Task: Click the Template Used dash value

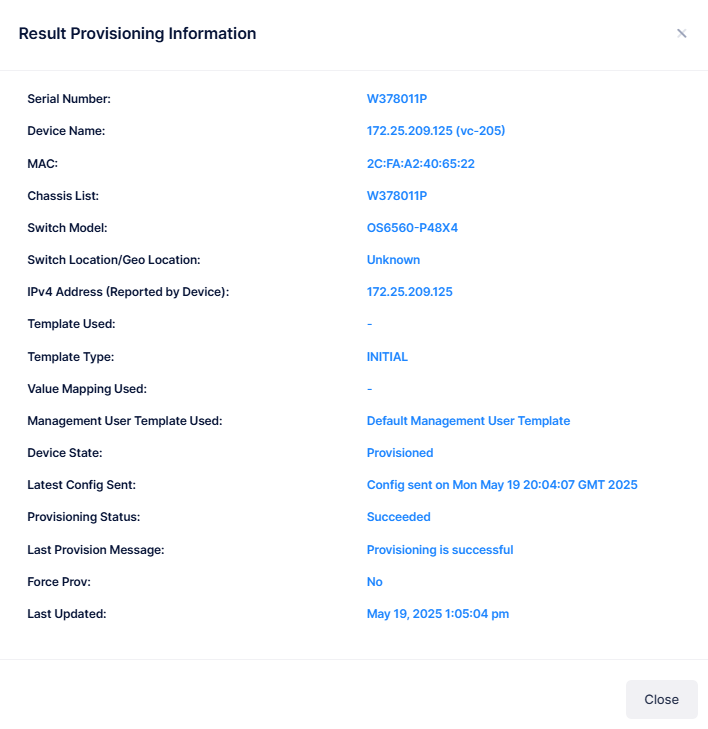Action: click(x=370, y=324)
